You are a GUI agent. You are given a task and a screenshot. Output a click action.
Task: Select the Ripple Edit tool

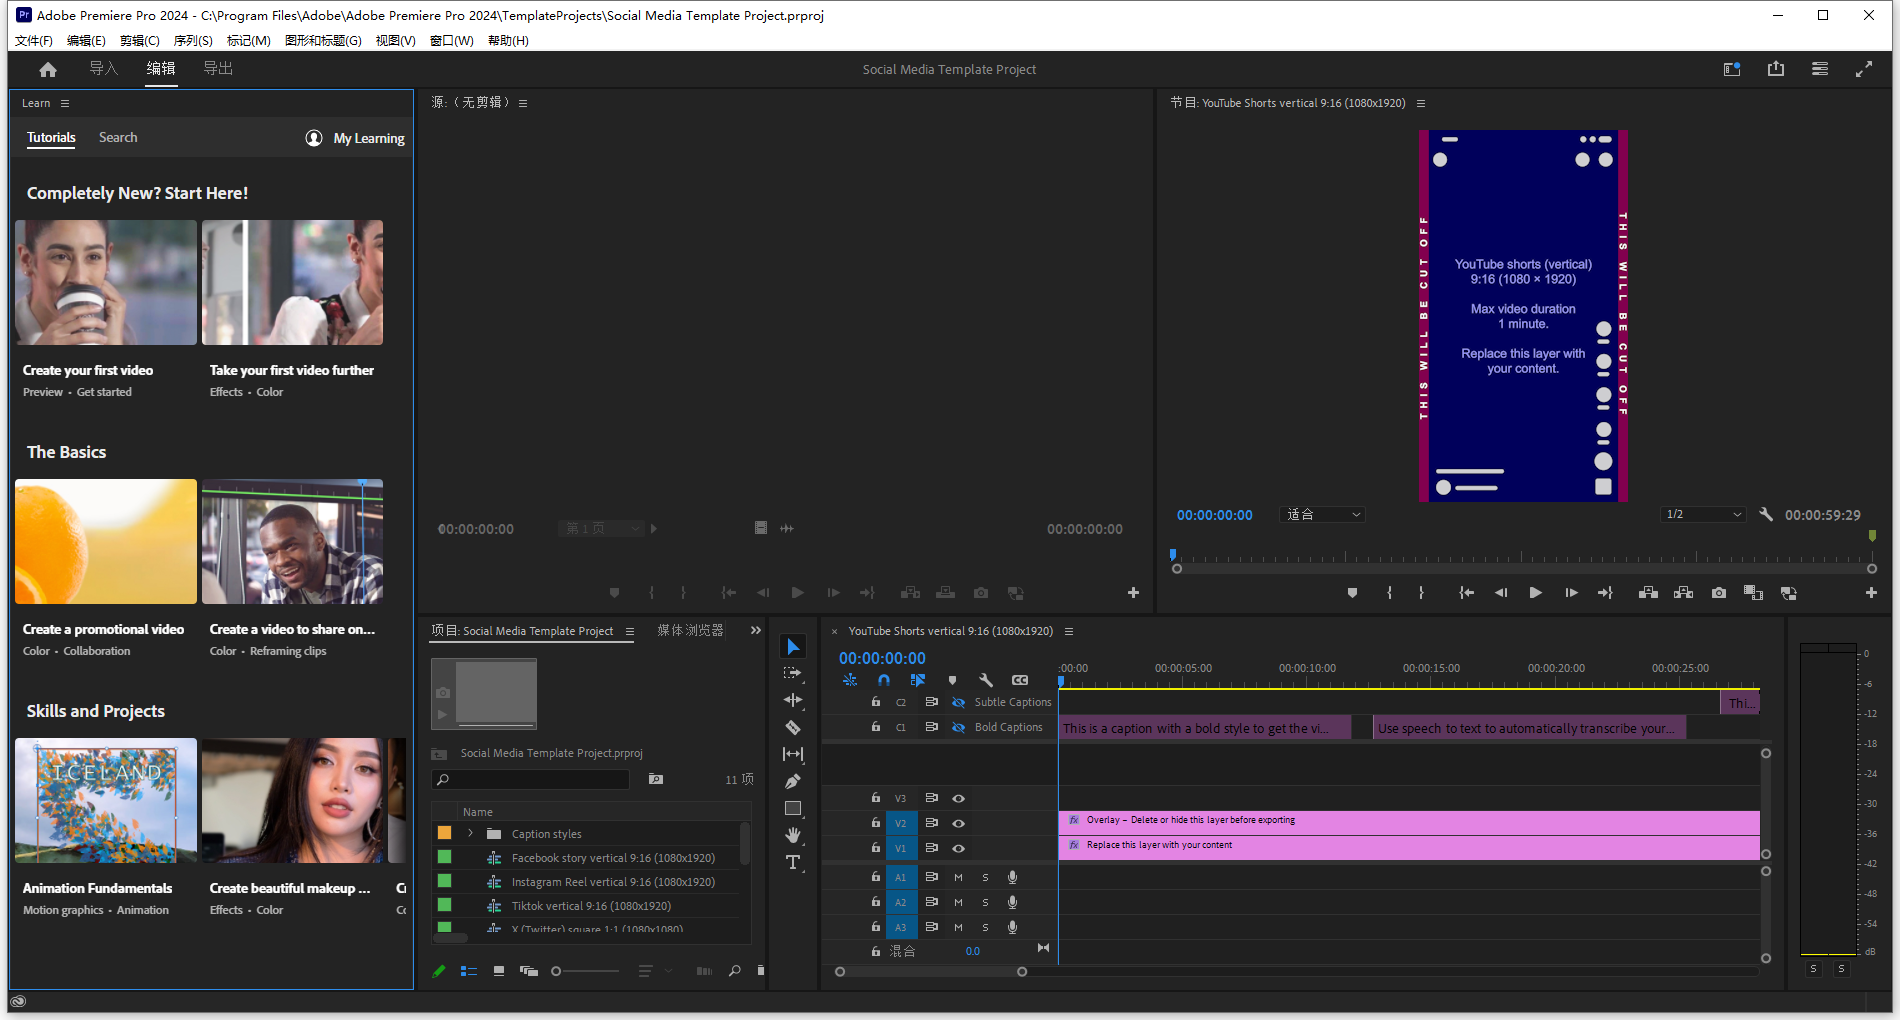(x=793, y=700)
